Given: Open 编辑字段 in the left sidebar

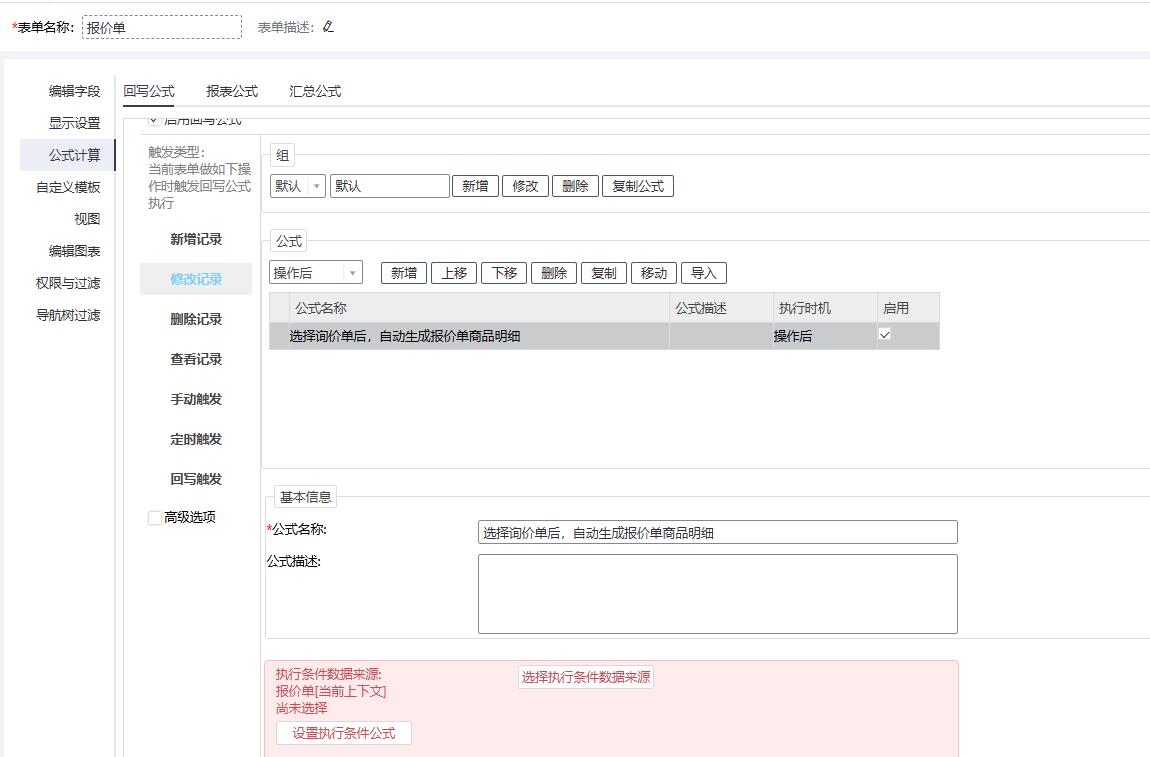Looking at the screenshot, I should tap(75, 91).
